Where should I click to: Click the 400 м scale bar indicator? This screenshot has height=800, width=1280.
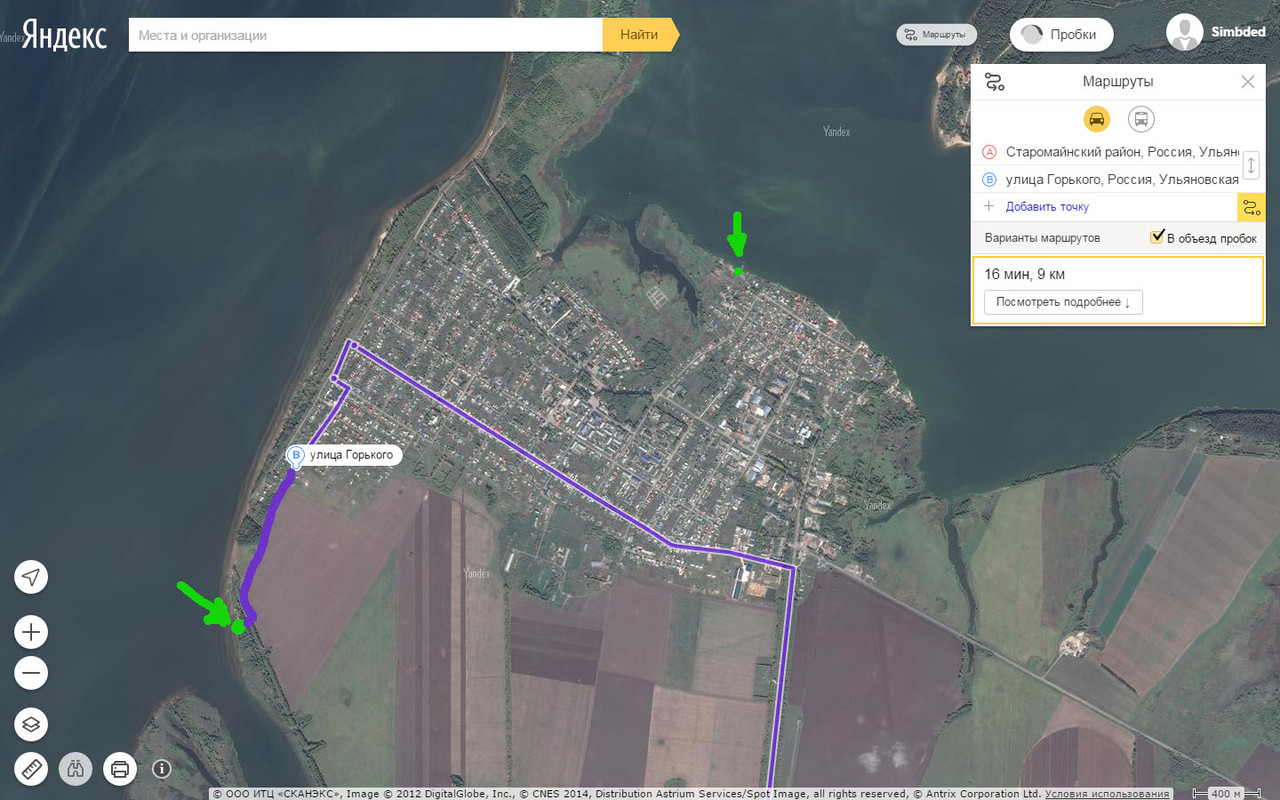(x=1225, y=793)
